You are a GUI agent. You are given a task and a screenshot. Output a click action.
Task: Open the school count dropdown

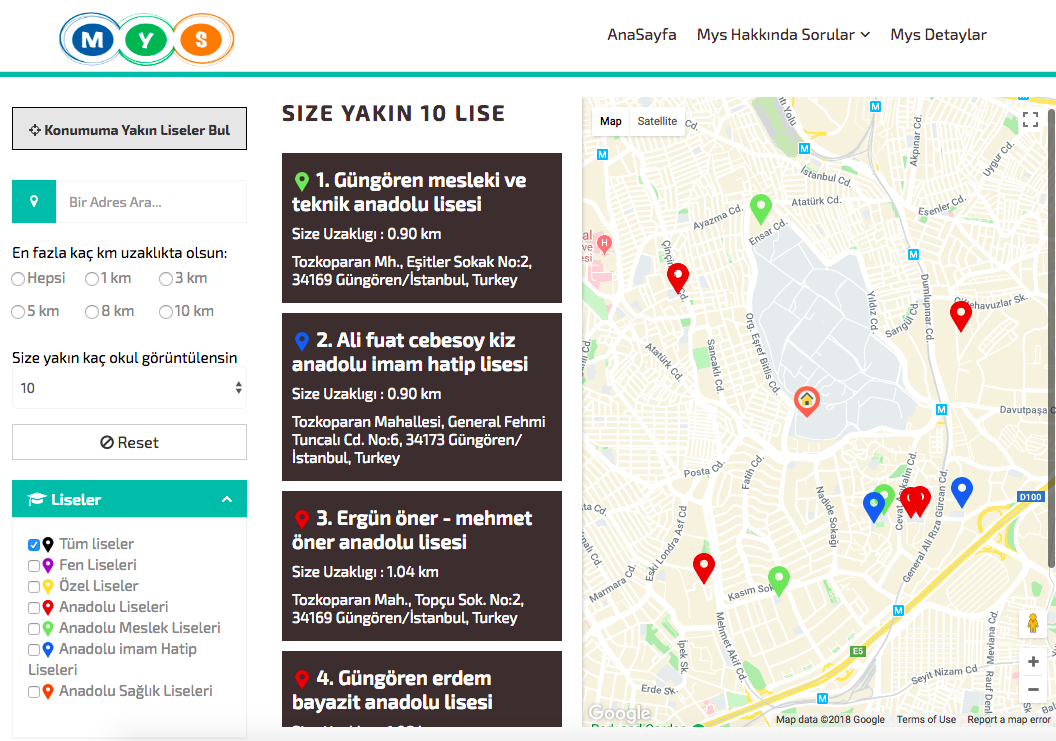click(129, 388)
